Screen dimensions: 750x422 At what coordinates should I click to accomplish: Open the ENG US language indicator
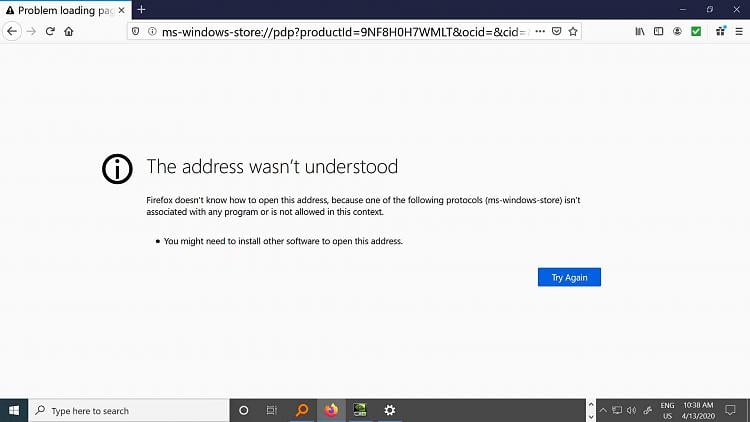(x=667, y=411)
